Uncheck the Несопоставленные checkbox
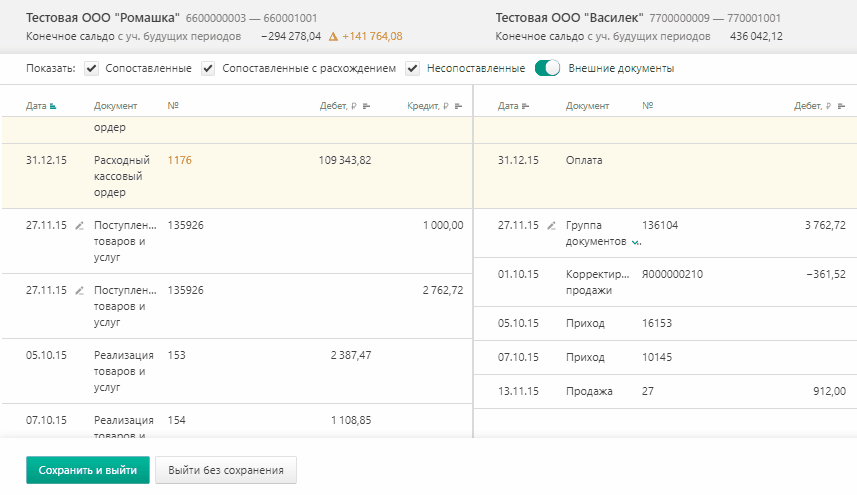 (x=412, y=69)
